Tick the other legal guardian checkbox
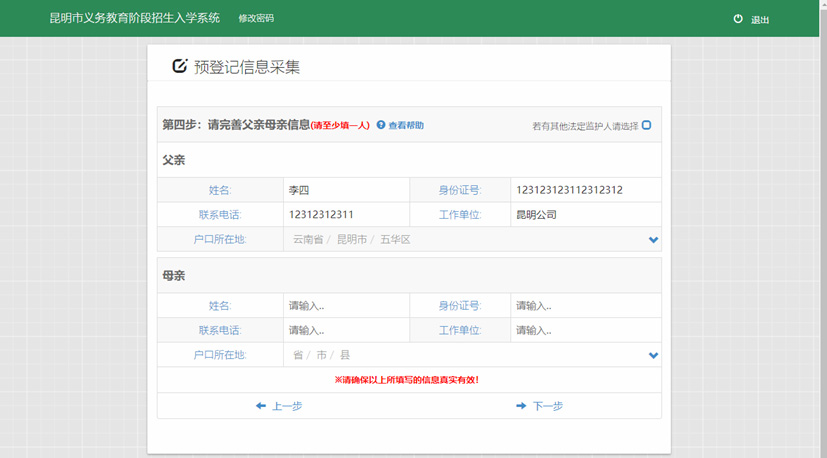Viewport: 827px width, 458px height. [646, 125]
